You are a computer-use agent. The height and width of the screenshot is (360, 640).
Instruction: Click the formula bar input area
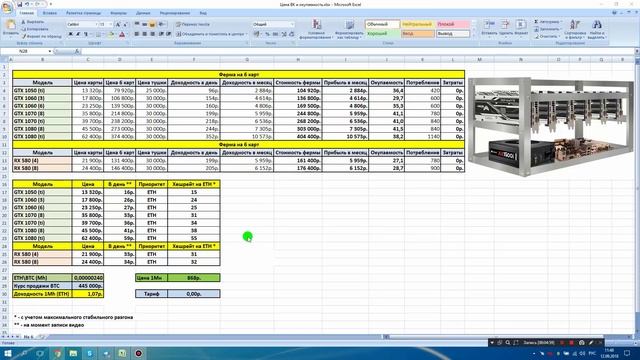tap(357, 51)
